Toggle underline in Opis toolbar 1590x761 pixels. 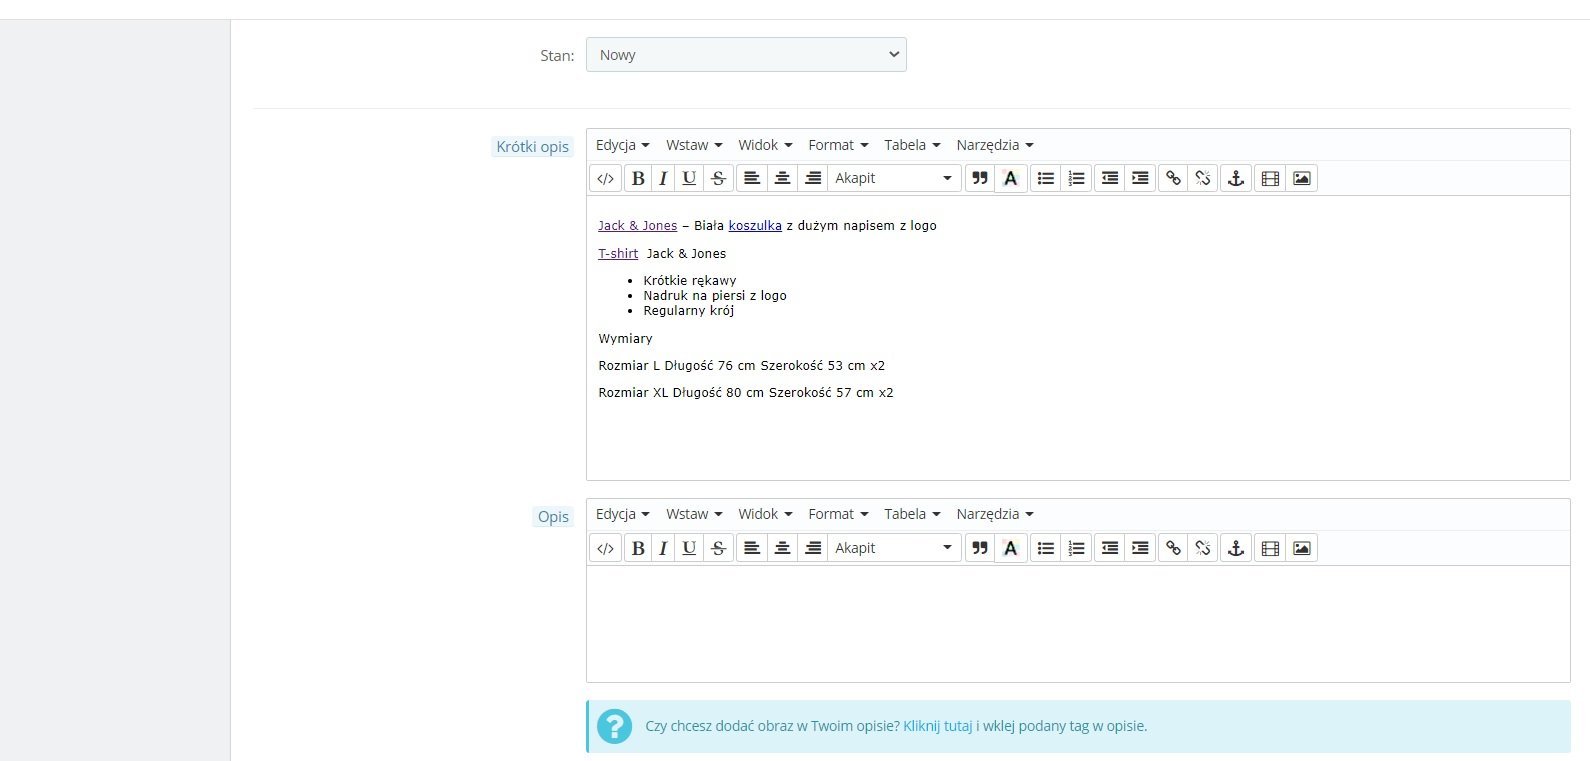click(689, 548)
